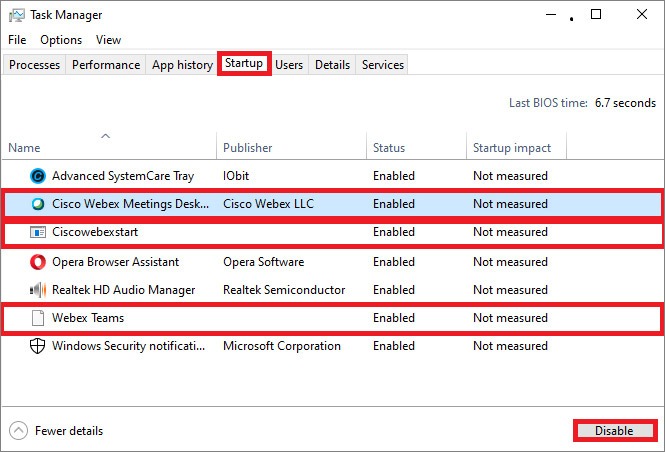Open the File menu
Viewport: 665px width, 452px height.
pyautogui.click(x=17, y=40)
